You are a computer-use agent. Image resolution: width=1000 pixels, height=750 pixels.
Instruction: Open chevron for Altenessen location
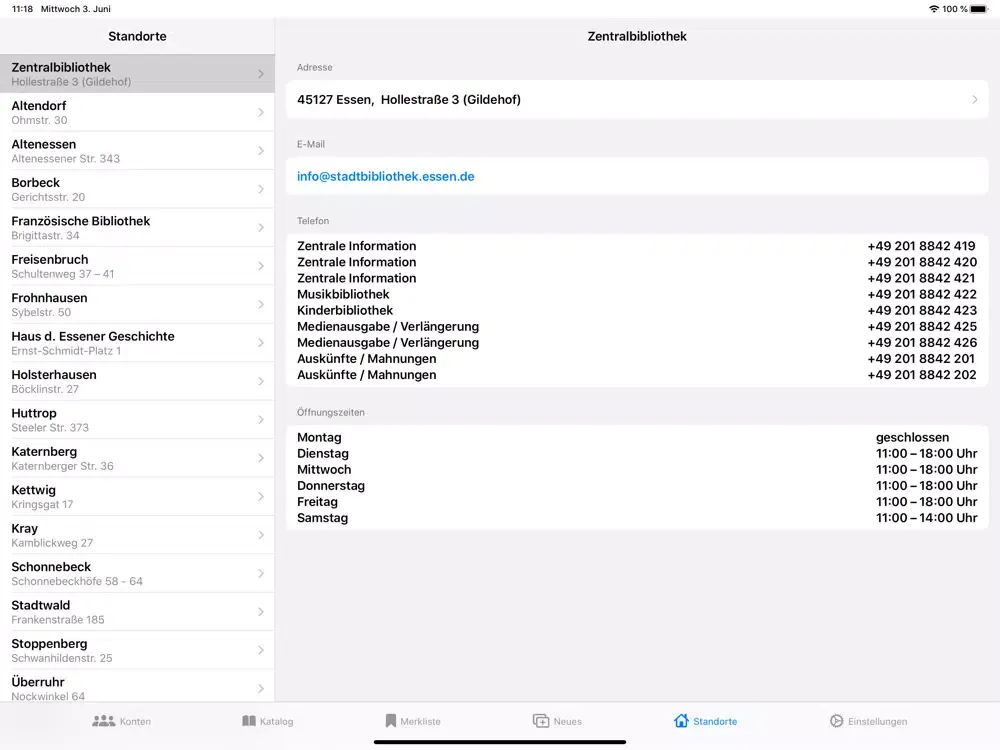point(261,151)
